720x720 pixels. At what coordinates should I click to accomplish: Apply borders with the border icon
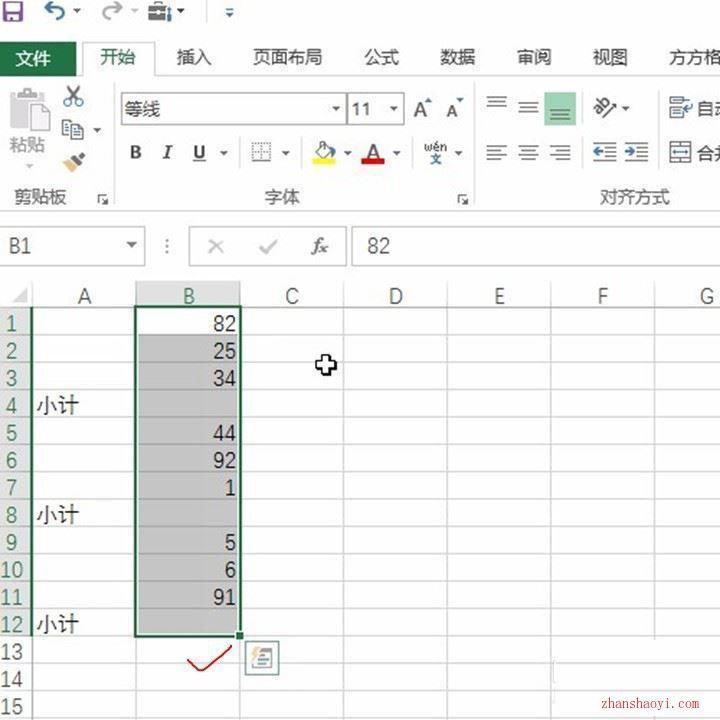click(261, 152)
